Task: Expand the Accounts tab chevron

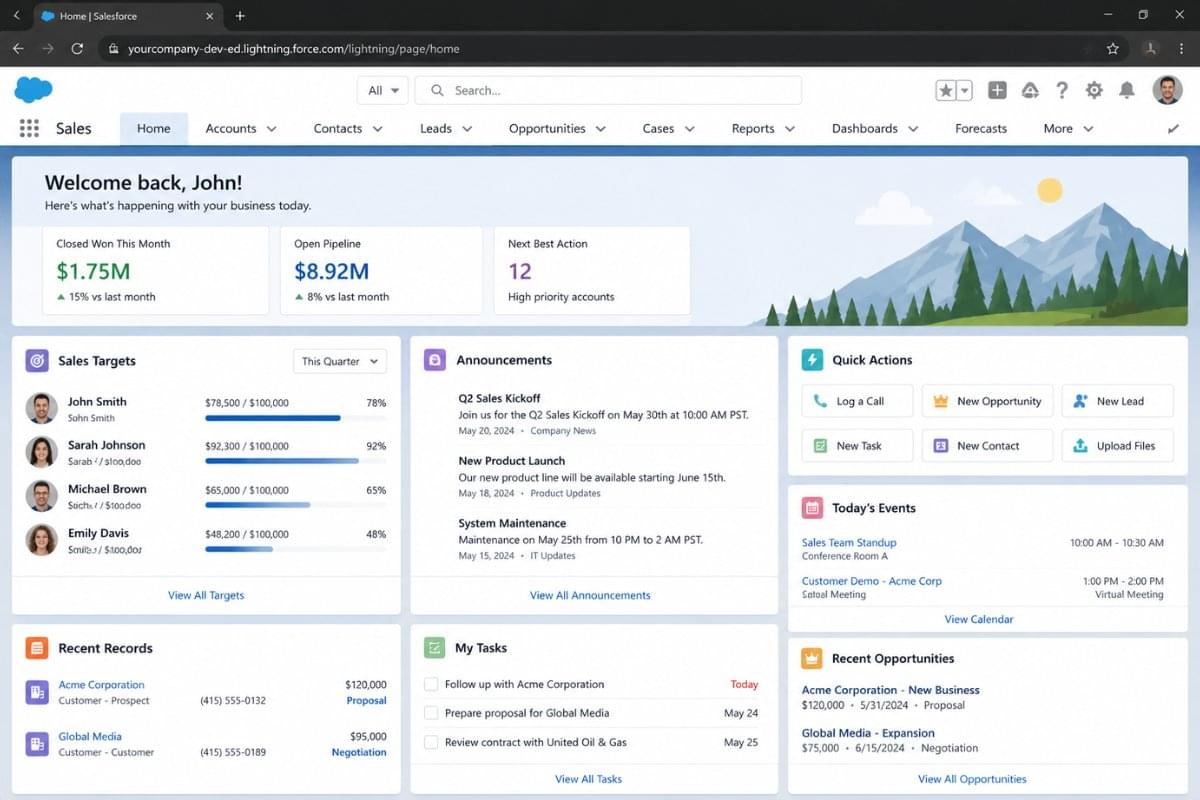Action: tap(272, 129)
